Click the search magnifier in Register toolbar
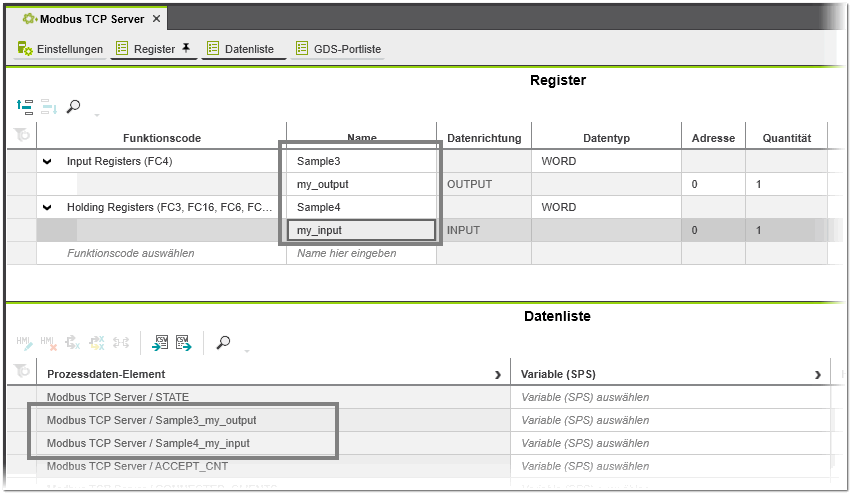851x494 pixels. tap(73, 106)
